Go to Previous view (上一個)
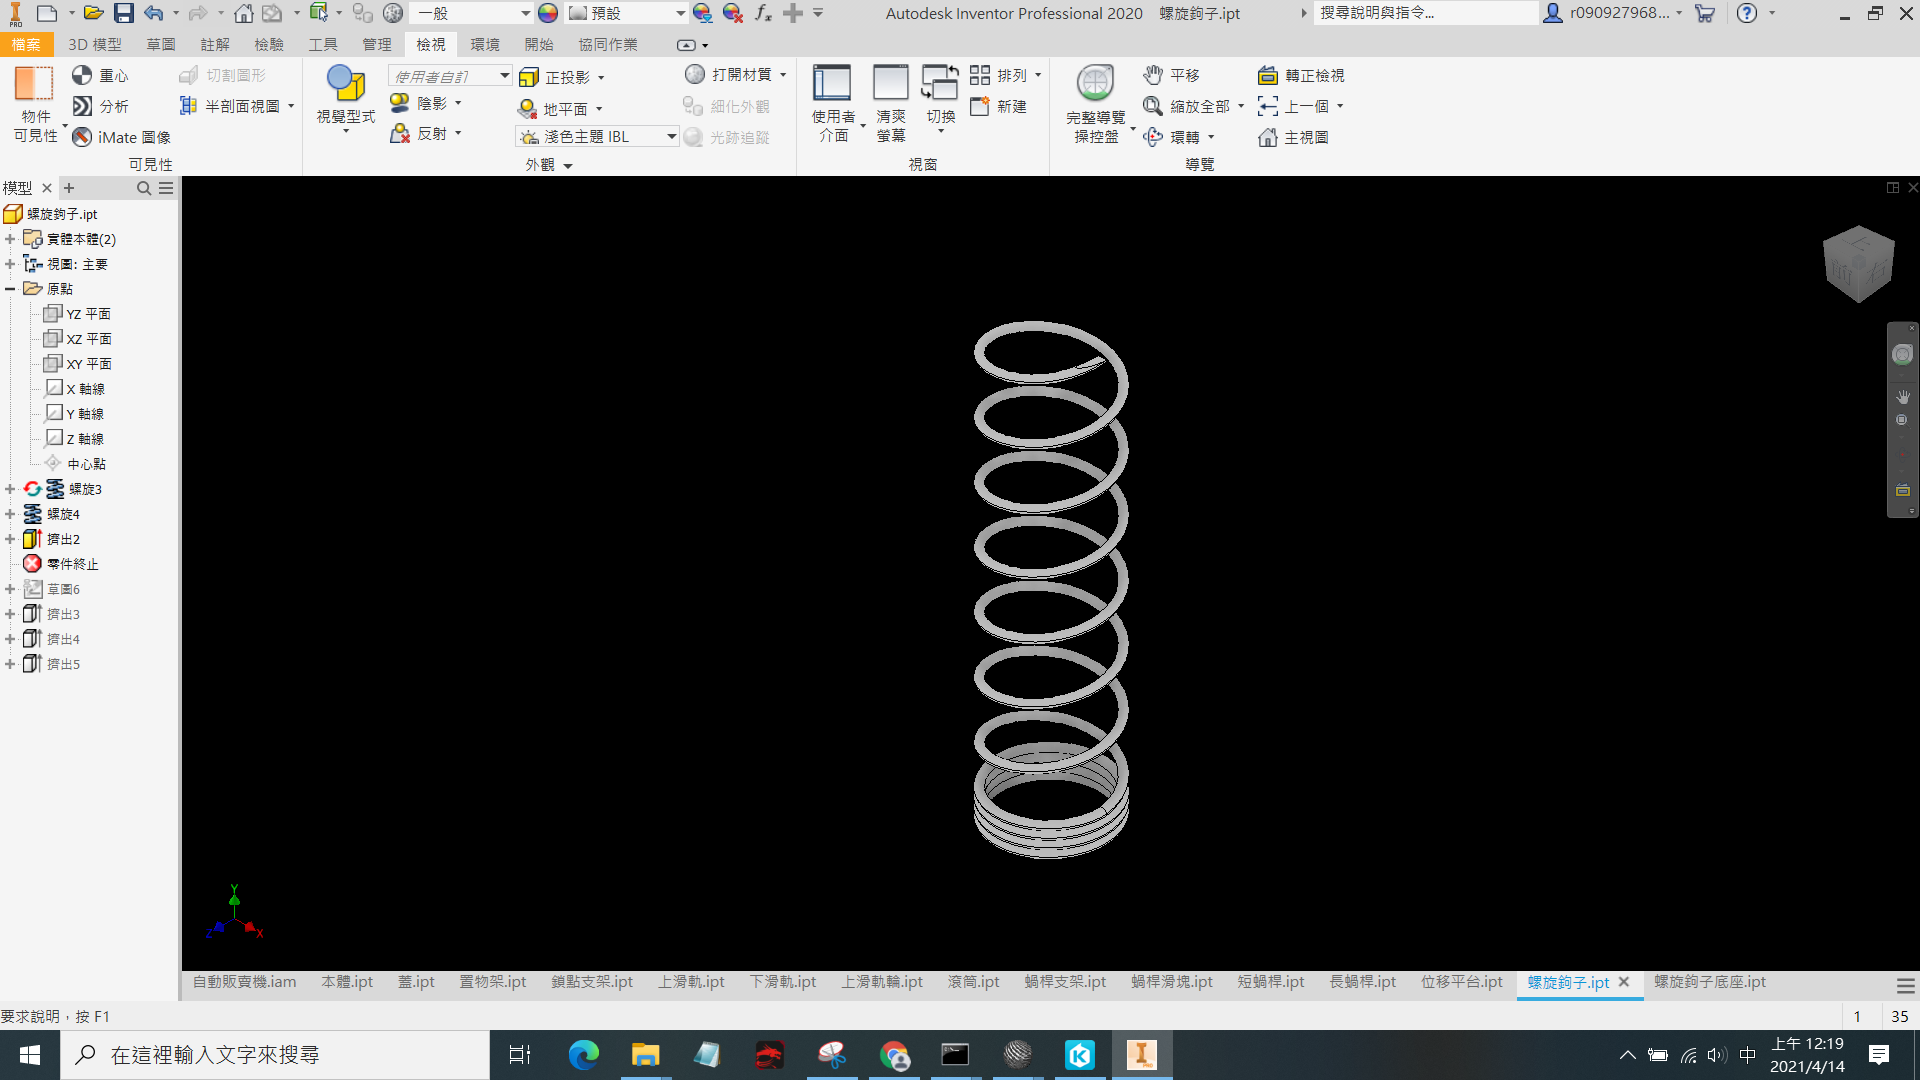1920x1080 pixels. point(1300,106)
